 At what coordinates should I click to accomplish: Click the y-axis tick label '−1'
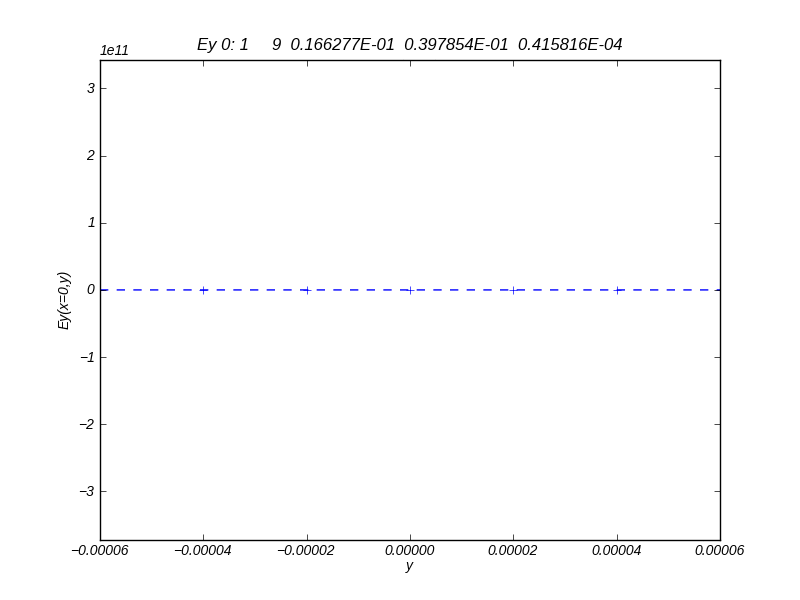88,357
